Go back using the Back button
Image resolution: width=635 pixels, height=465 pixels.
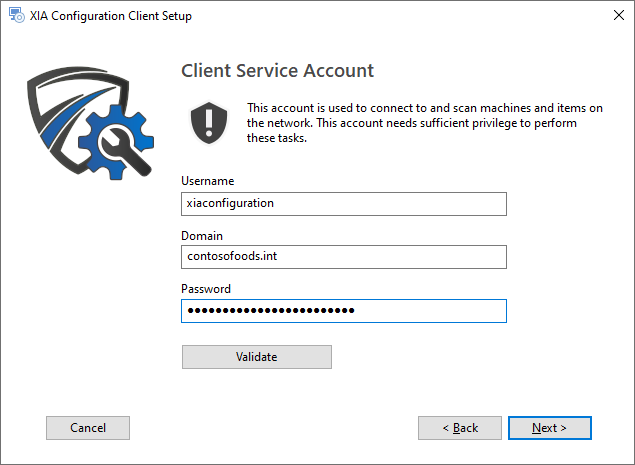pyautogui.click(x=460, y=428)
